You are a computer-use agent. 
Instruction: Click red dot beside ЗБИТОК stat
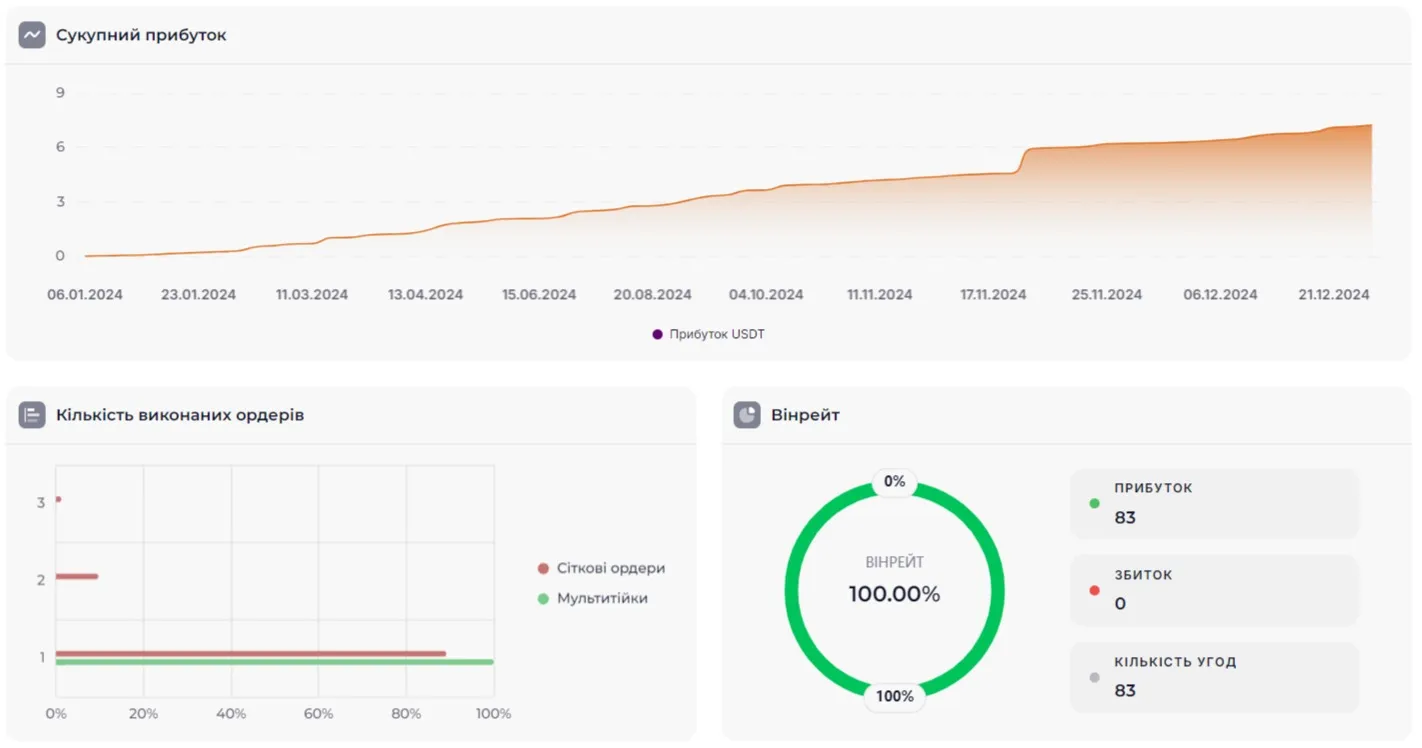[1094, 590]
